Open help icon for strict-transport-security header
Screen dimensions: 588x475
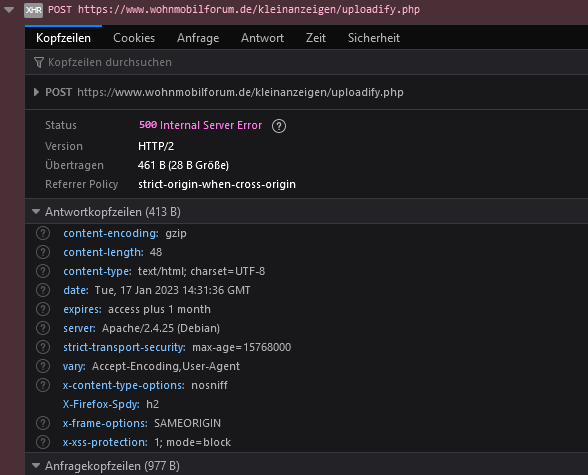tap(43, 347)
